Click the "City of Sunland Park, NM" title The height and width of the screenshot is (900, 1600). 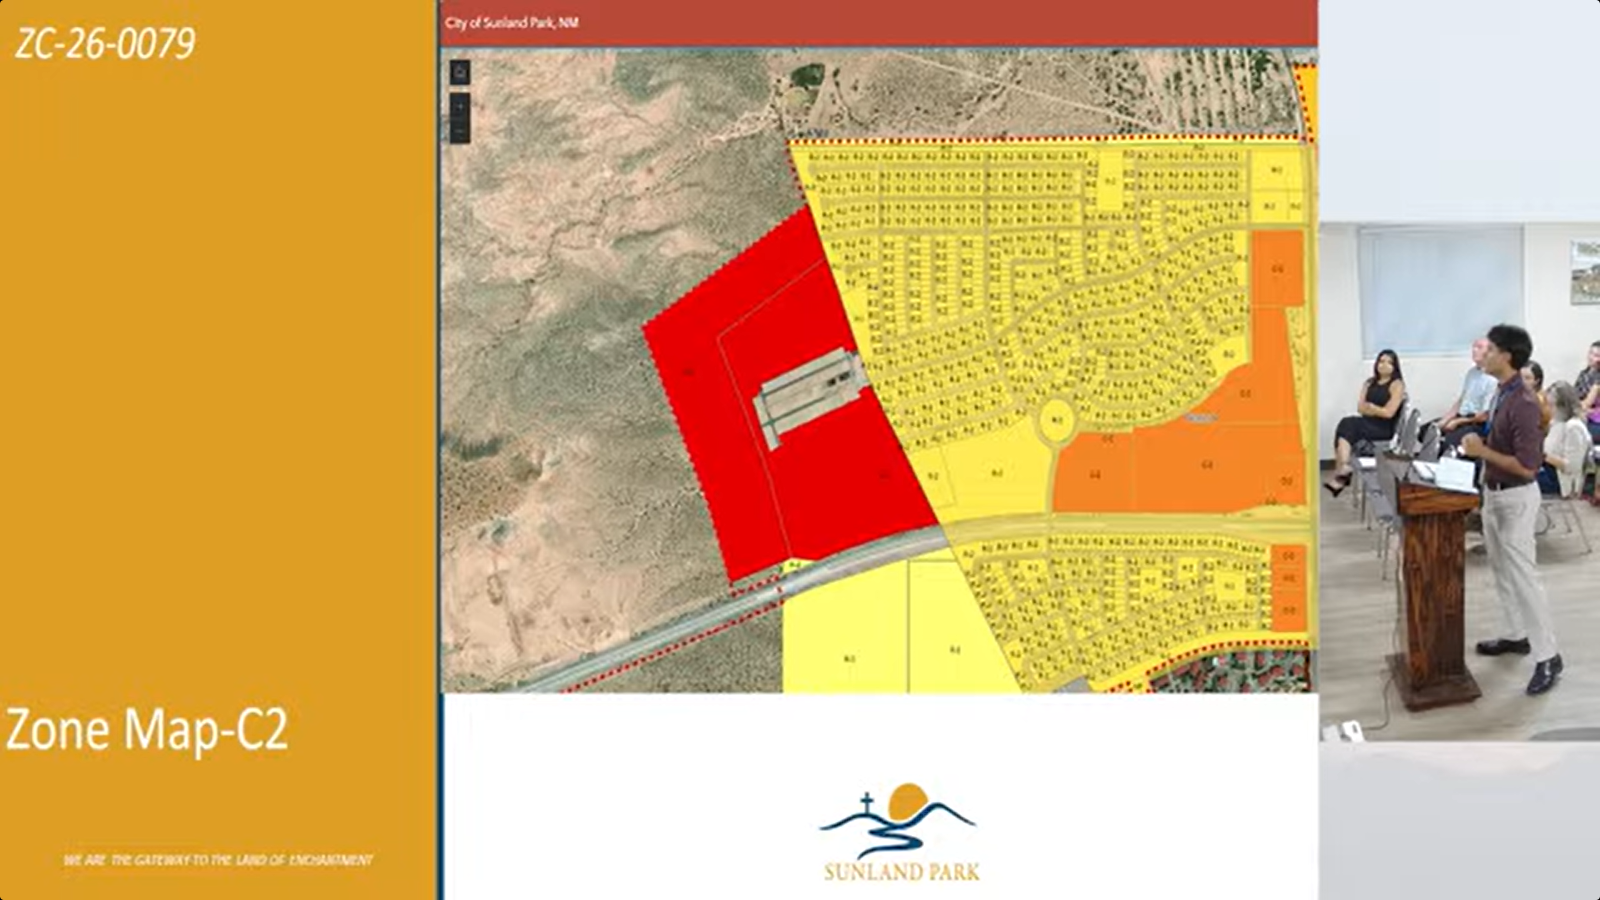512,22
